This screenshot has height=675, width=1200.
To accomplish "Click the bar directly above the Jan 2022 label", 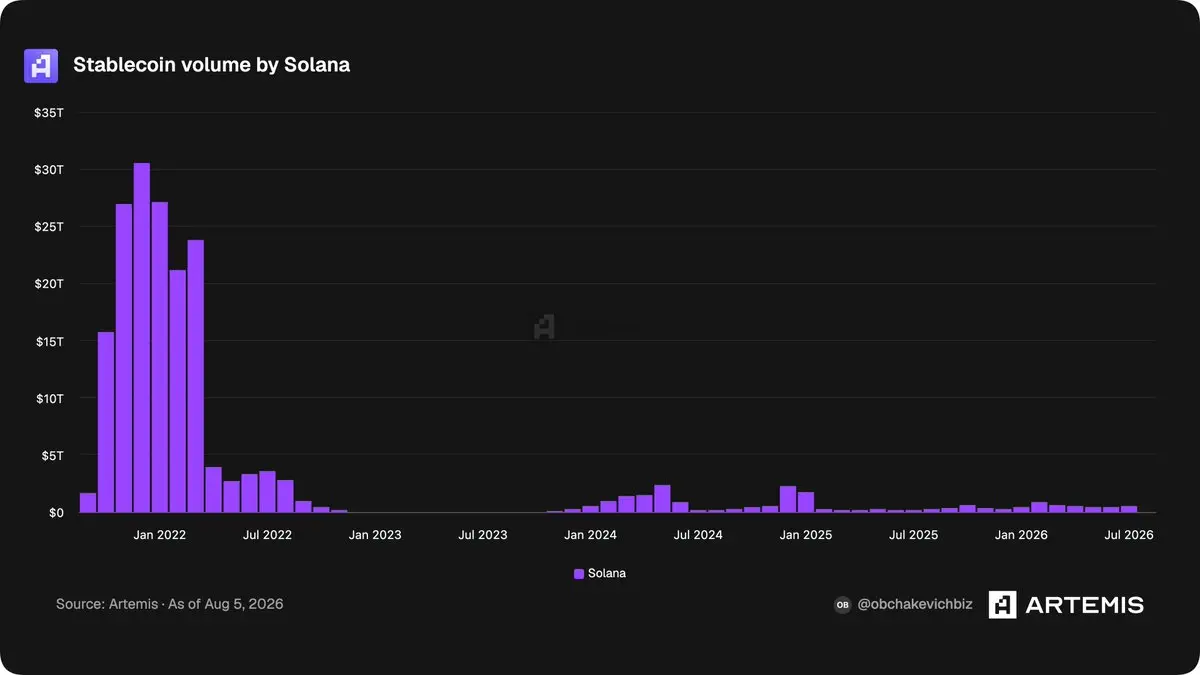I will (160, 358).
